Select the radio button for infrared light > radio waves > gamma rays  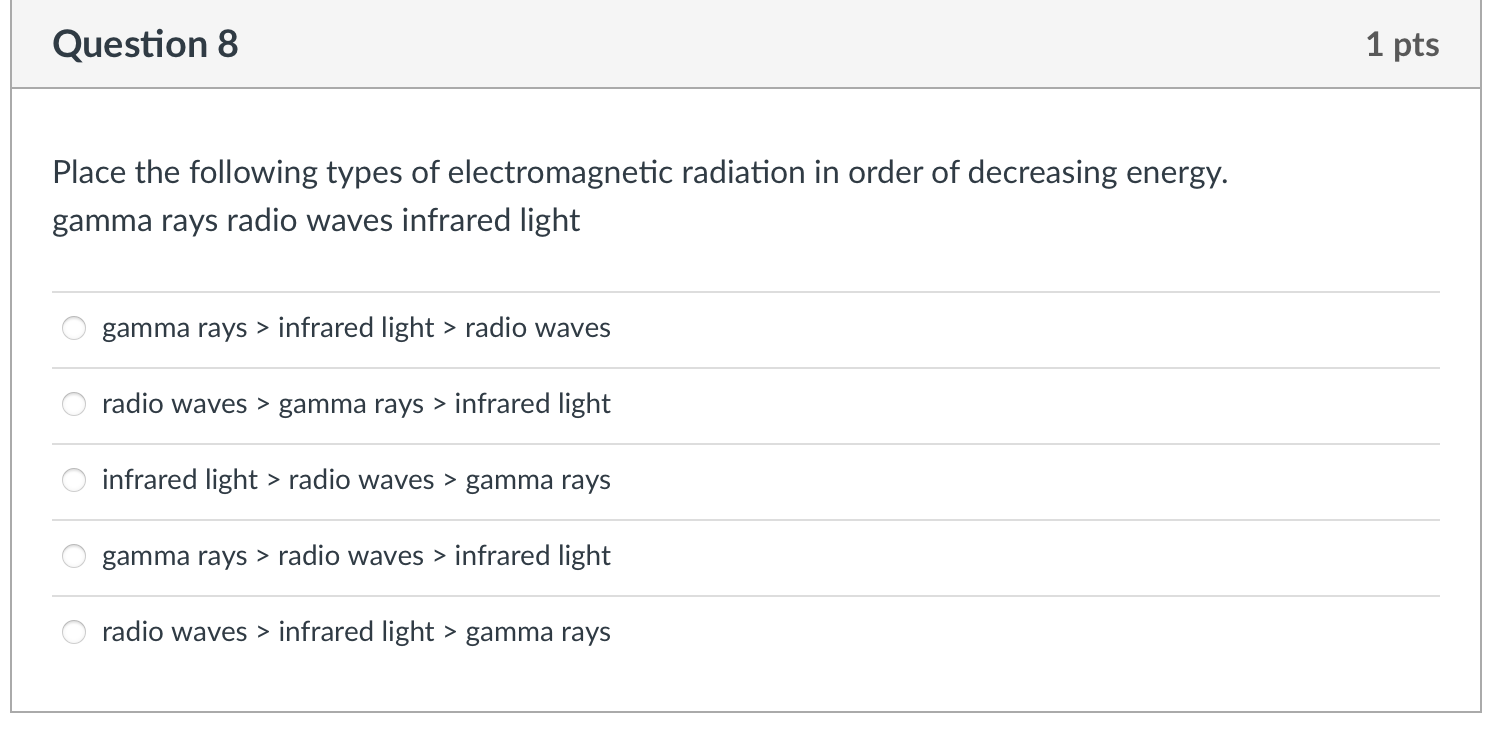click(x=74, y=480)
